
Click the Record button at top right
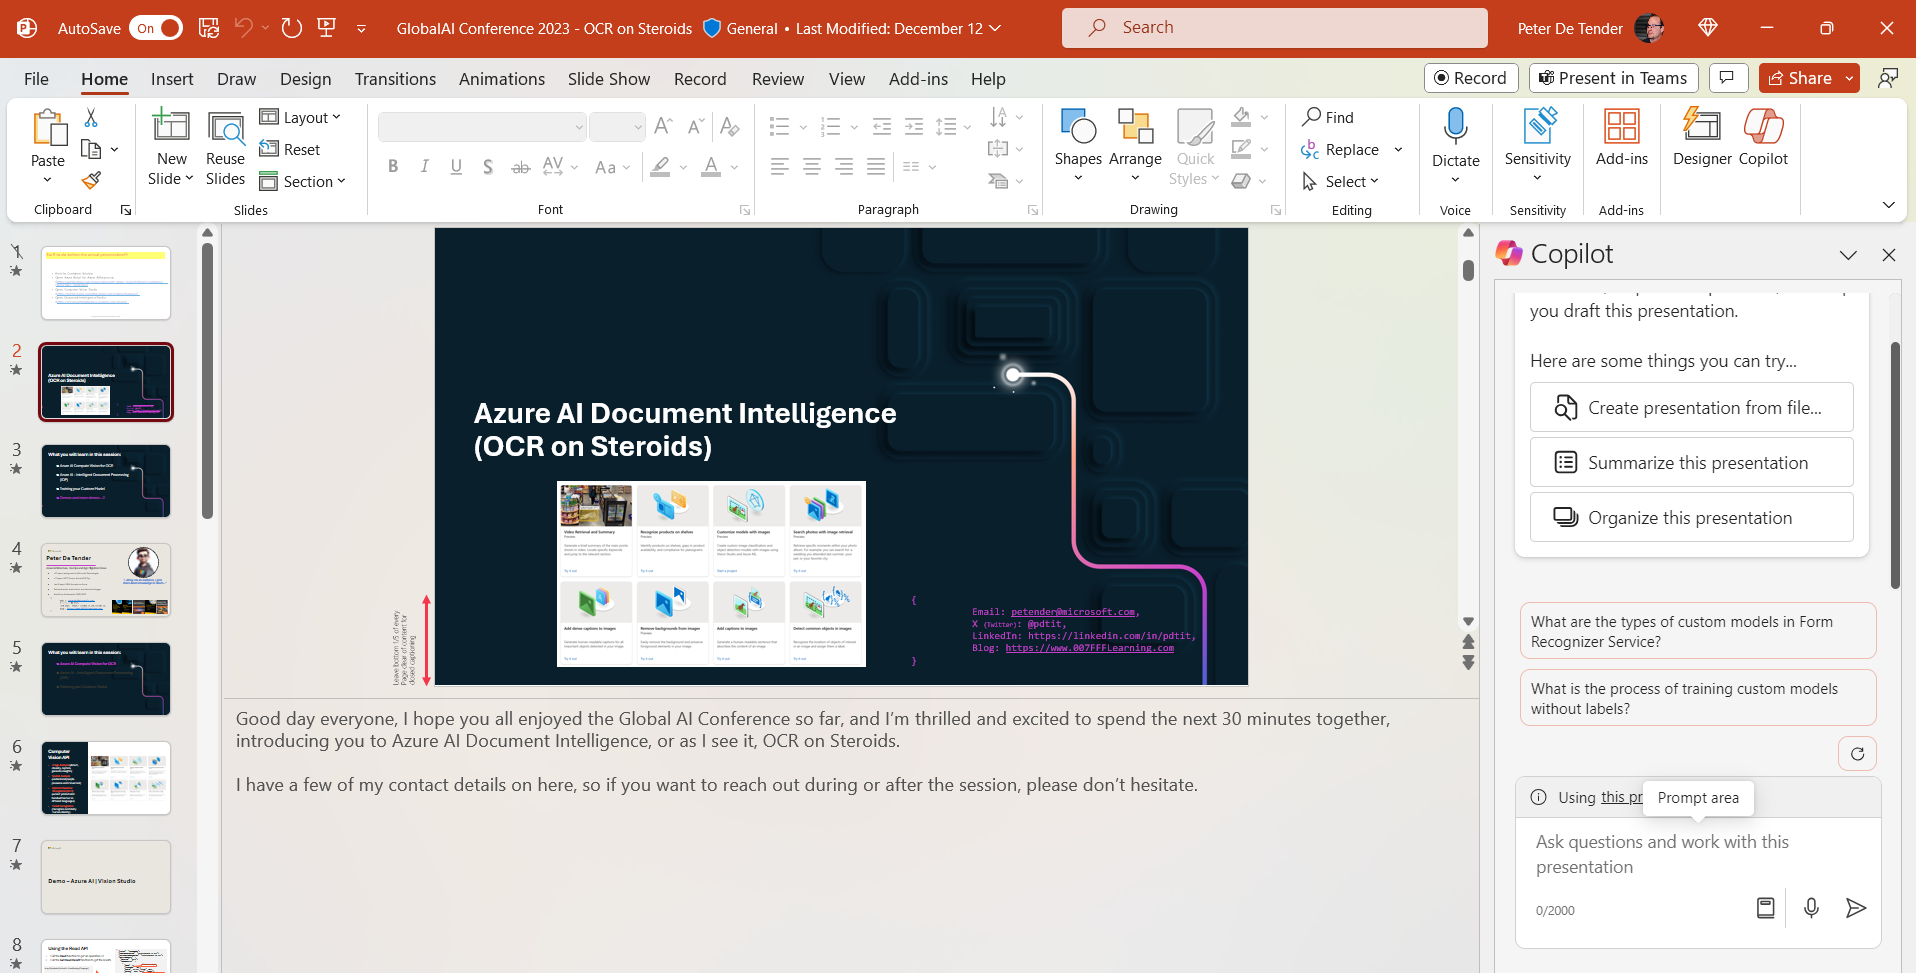point(1471,78)
